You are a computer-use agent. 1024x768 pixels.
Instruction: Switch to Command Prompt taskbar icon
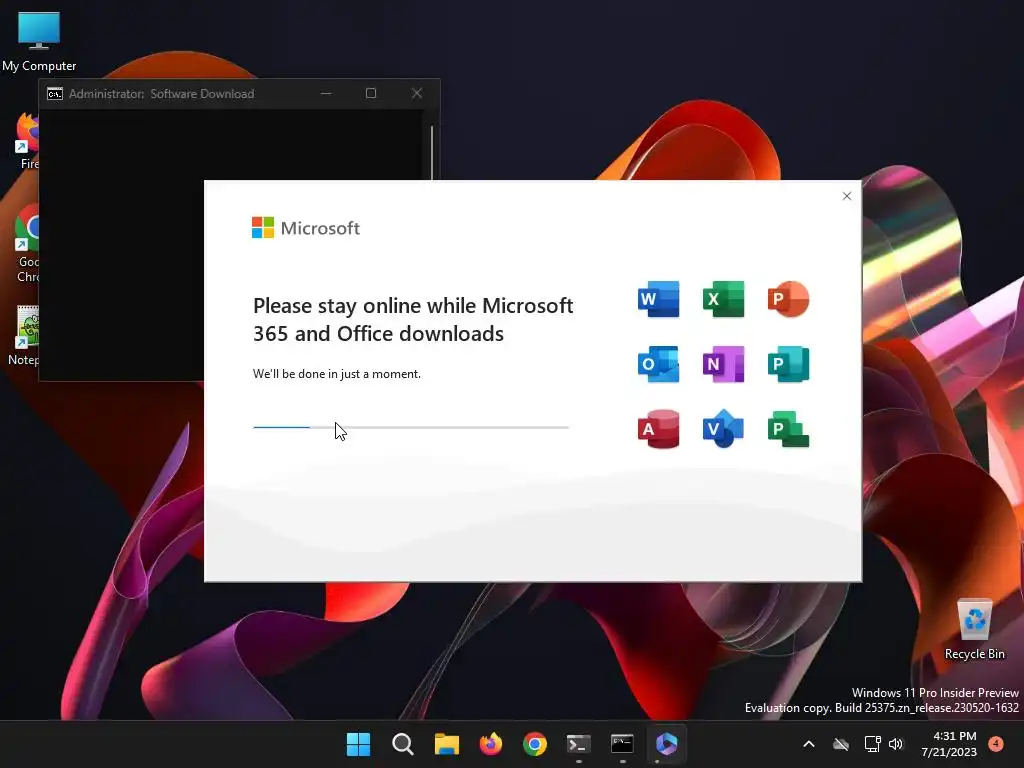pyautogui.click(x=622, y=744)
